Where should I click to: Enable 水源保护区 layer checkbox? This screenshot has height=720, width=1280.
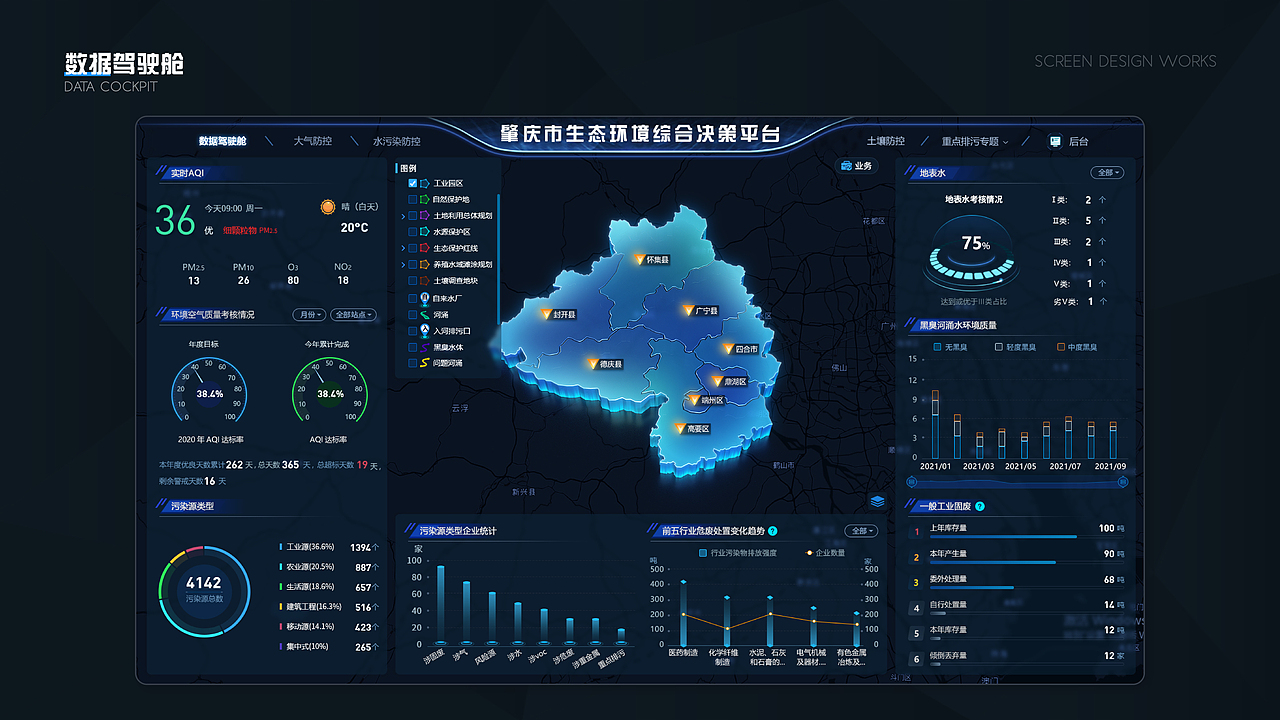(x=413, y=232)
